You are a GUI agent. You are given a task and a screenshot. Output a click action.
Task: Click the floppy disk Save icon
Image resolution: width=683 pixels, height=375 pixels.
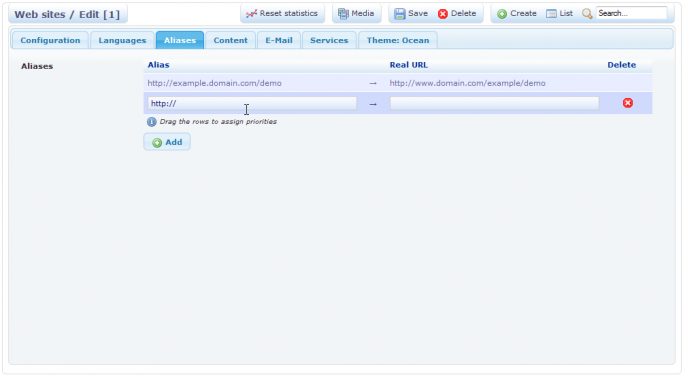400,14
